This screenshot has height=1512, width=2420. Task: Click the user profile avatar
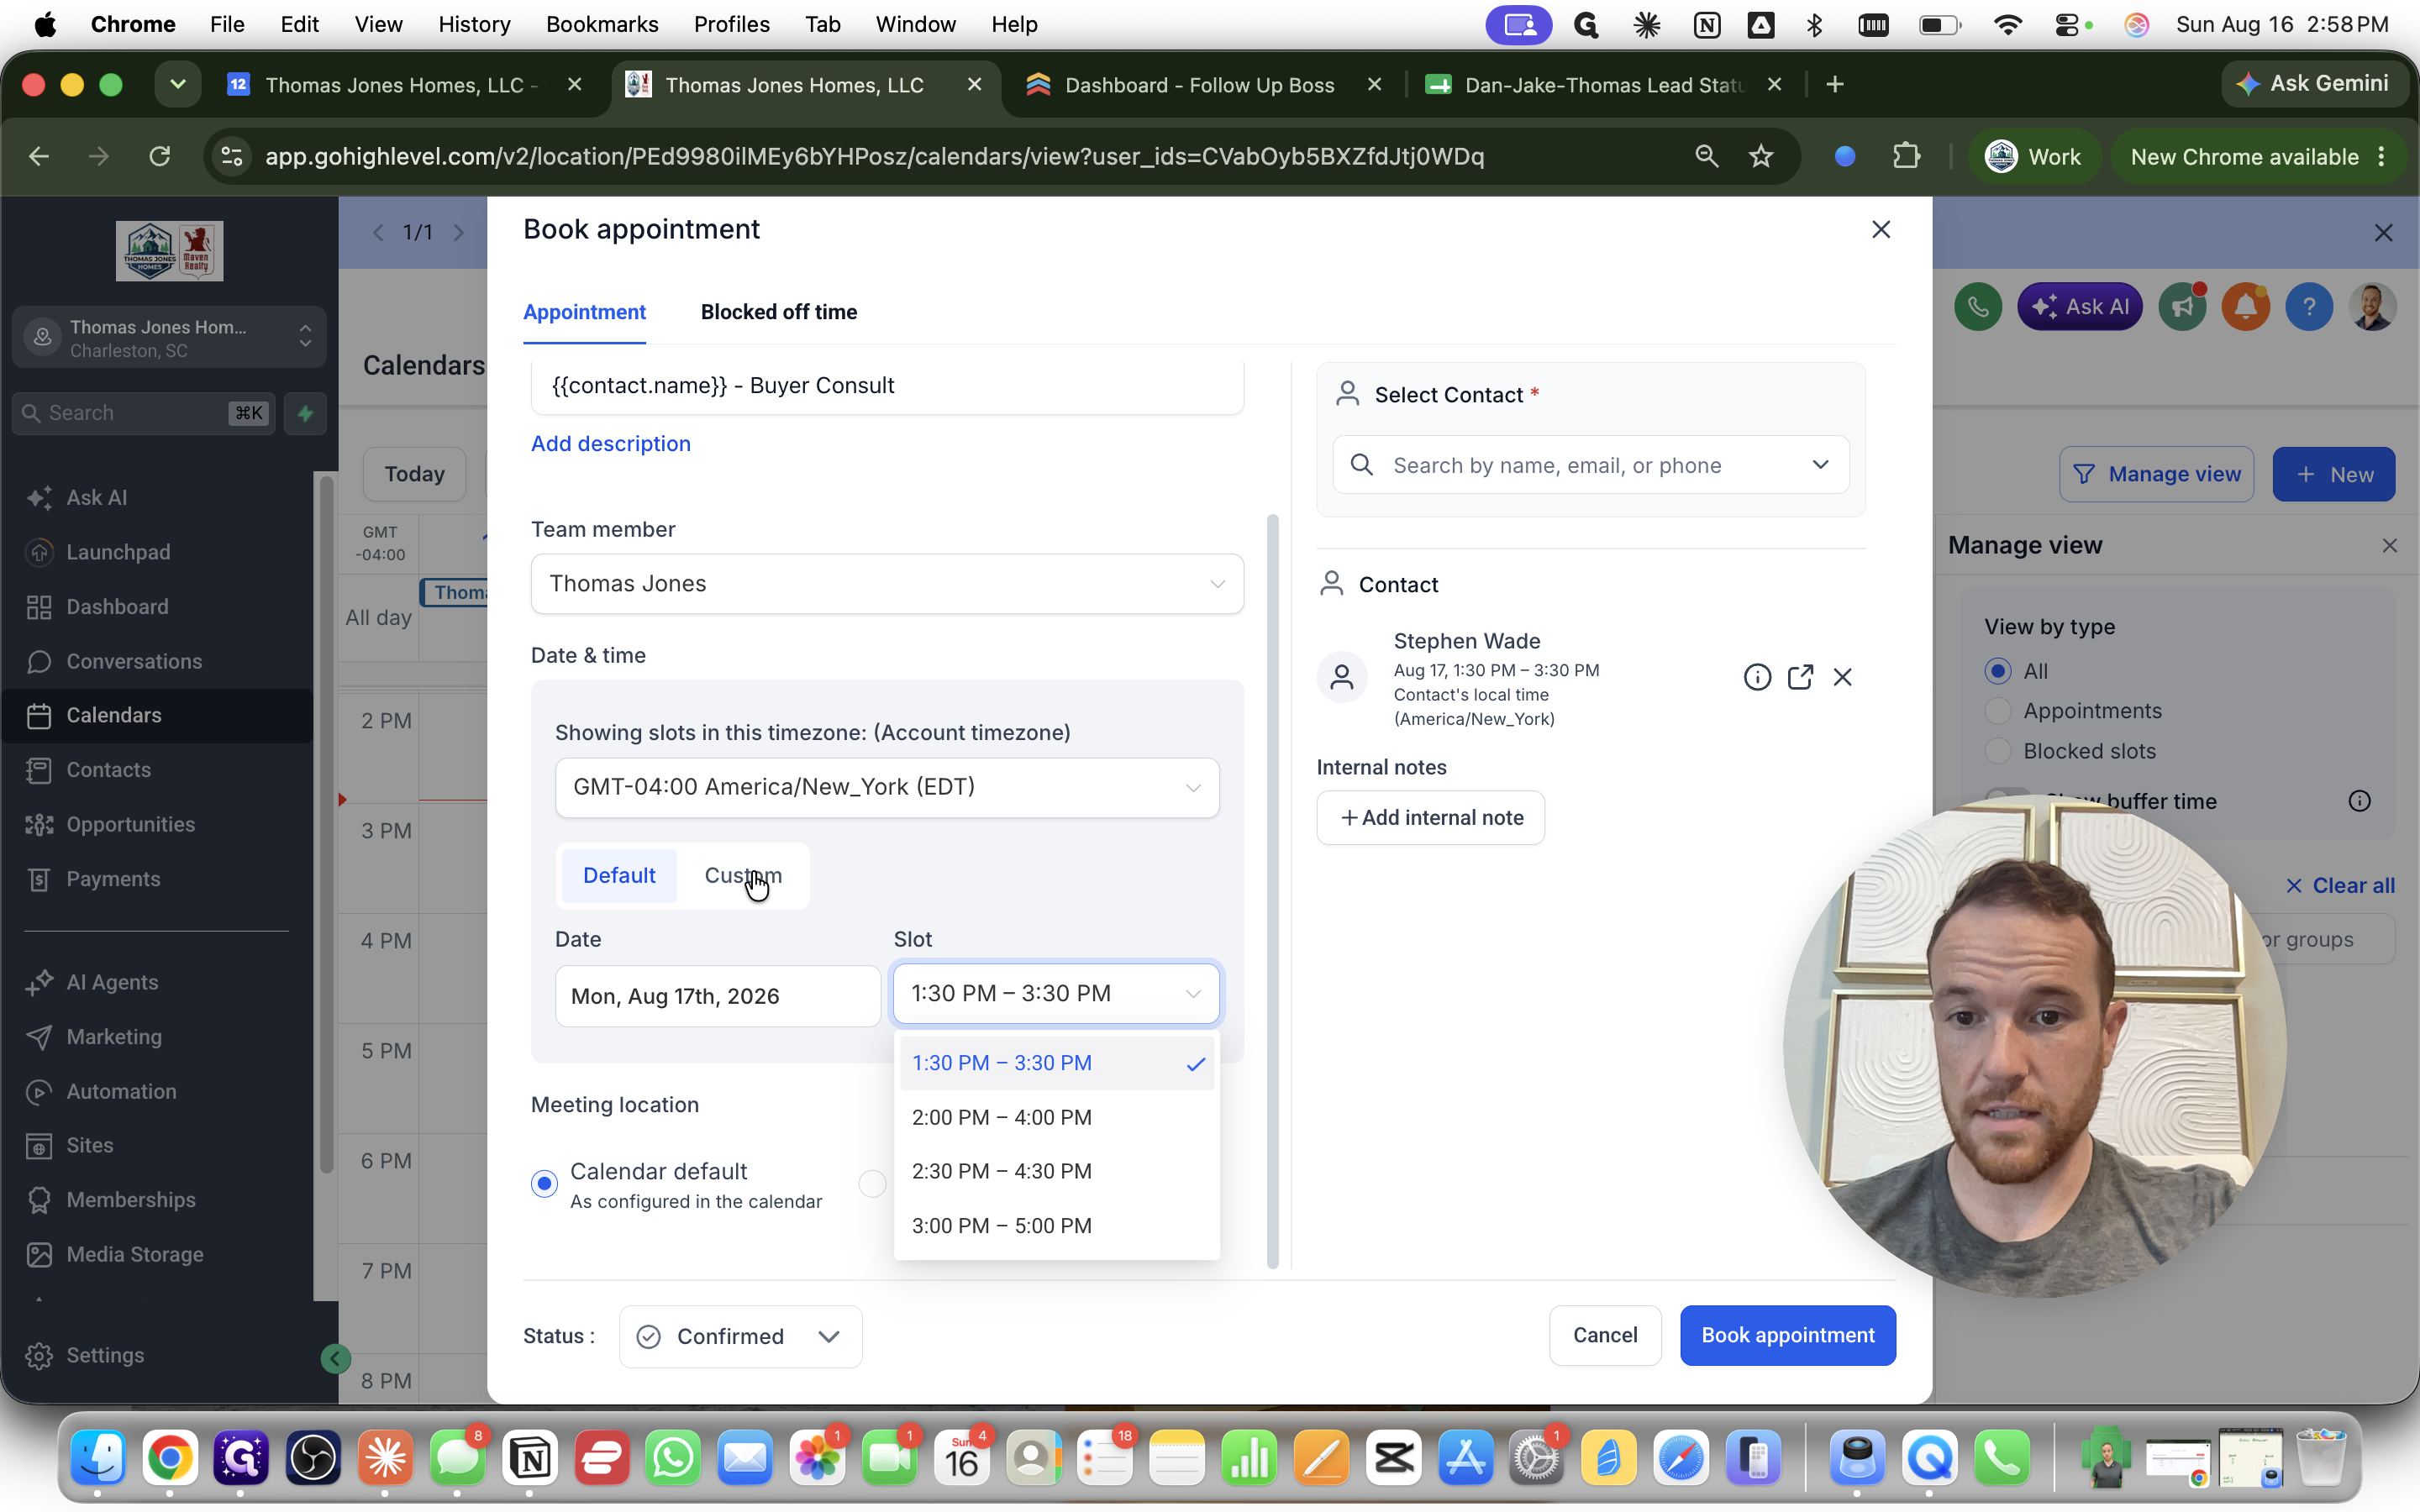tap(2373, 306)
